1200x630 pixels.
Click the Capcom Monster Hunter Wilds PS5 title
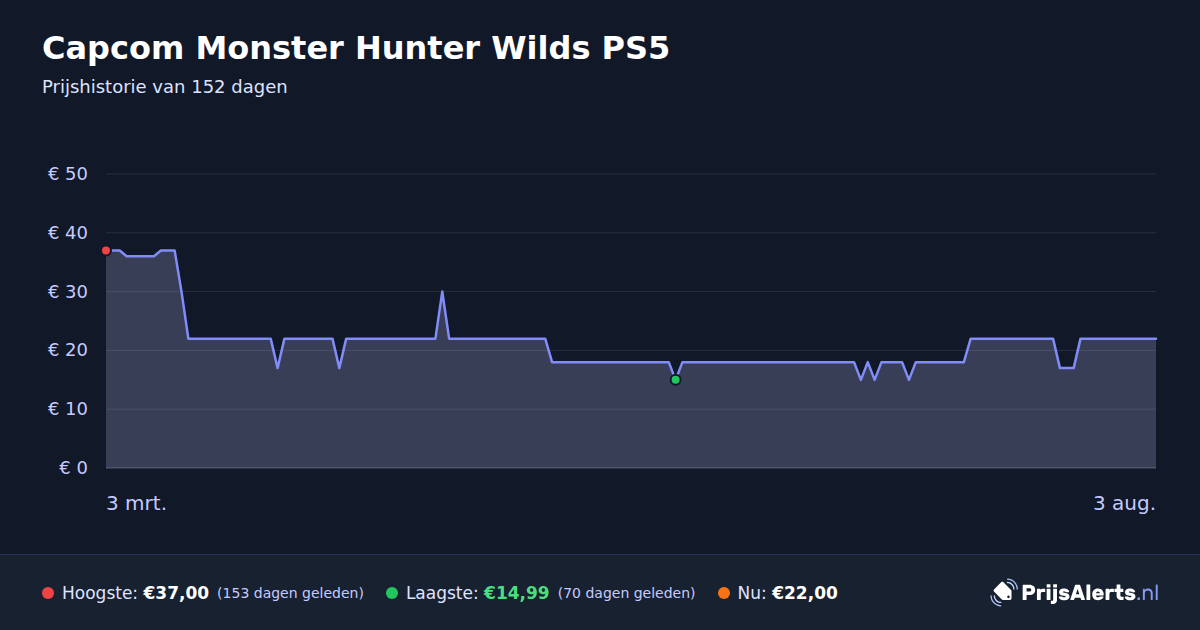point(355,48)
